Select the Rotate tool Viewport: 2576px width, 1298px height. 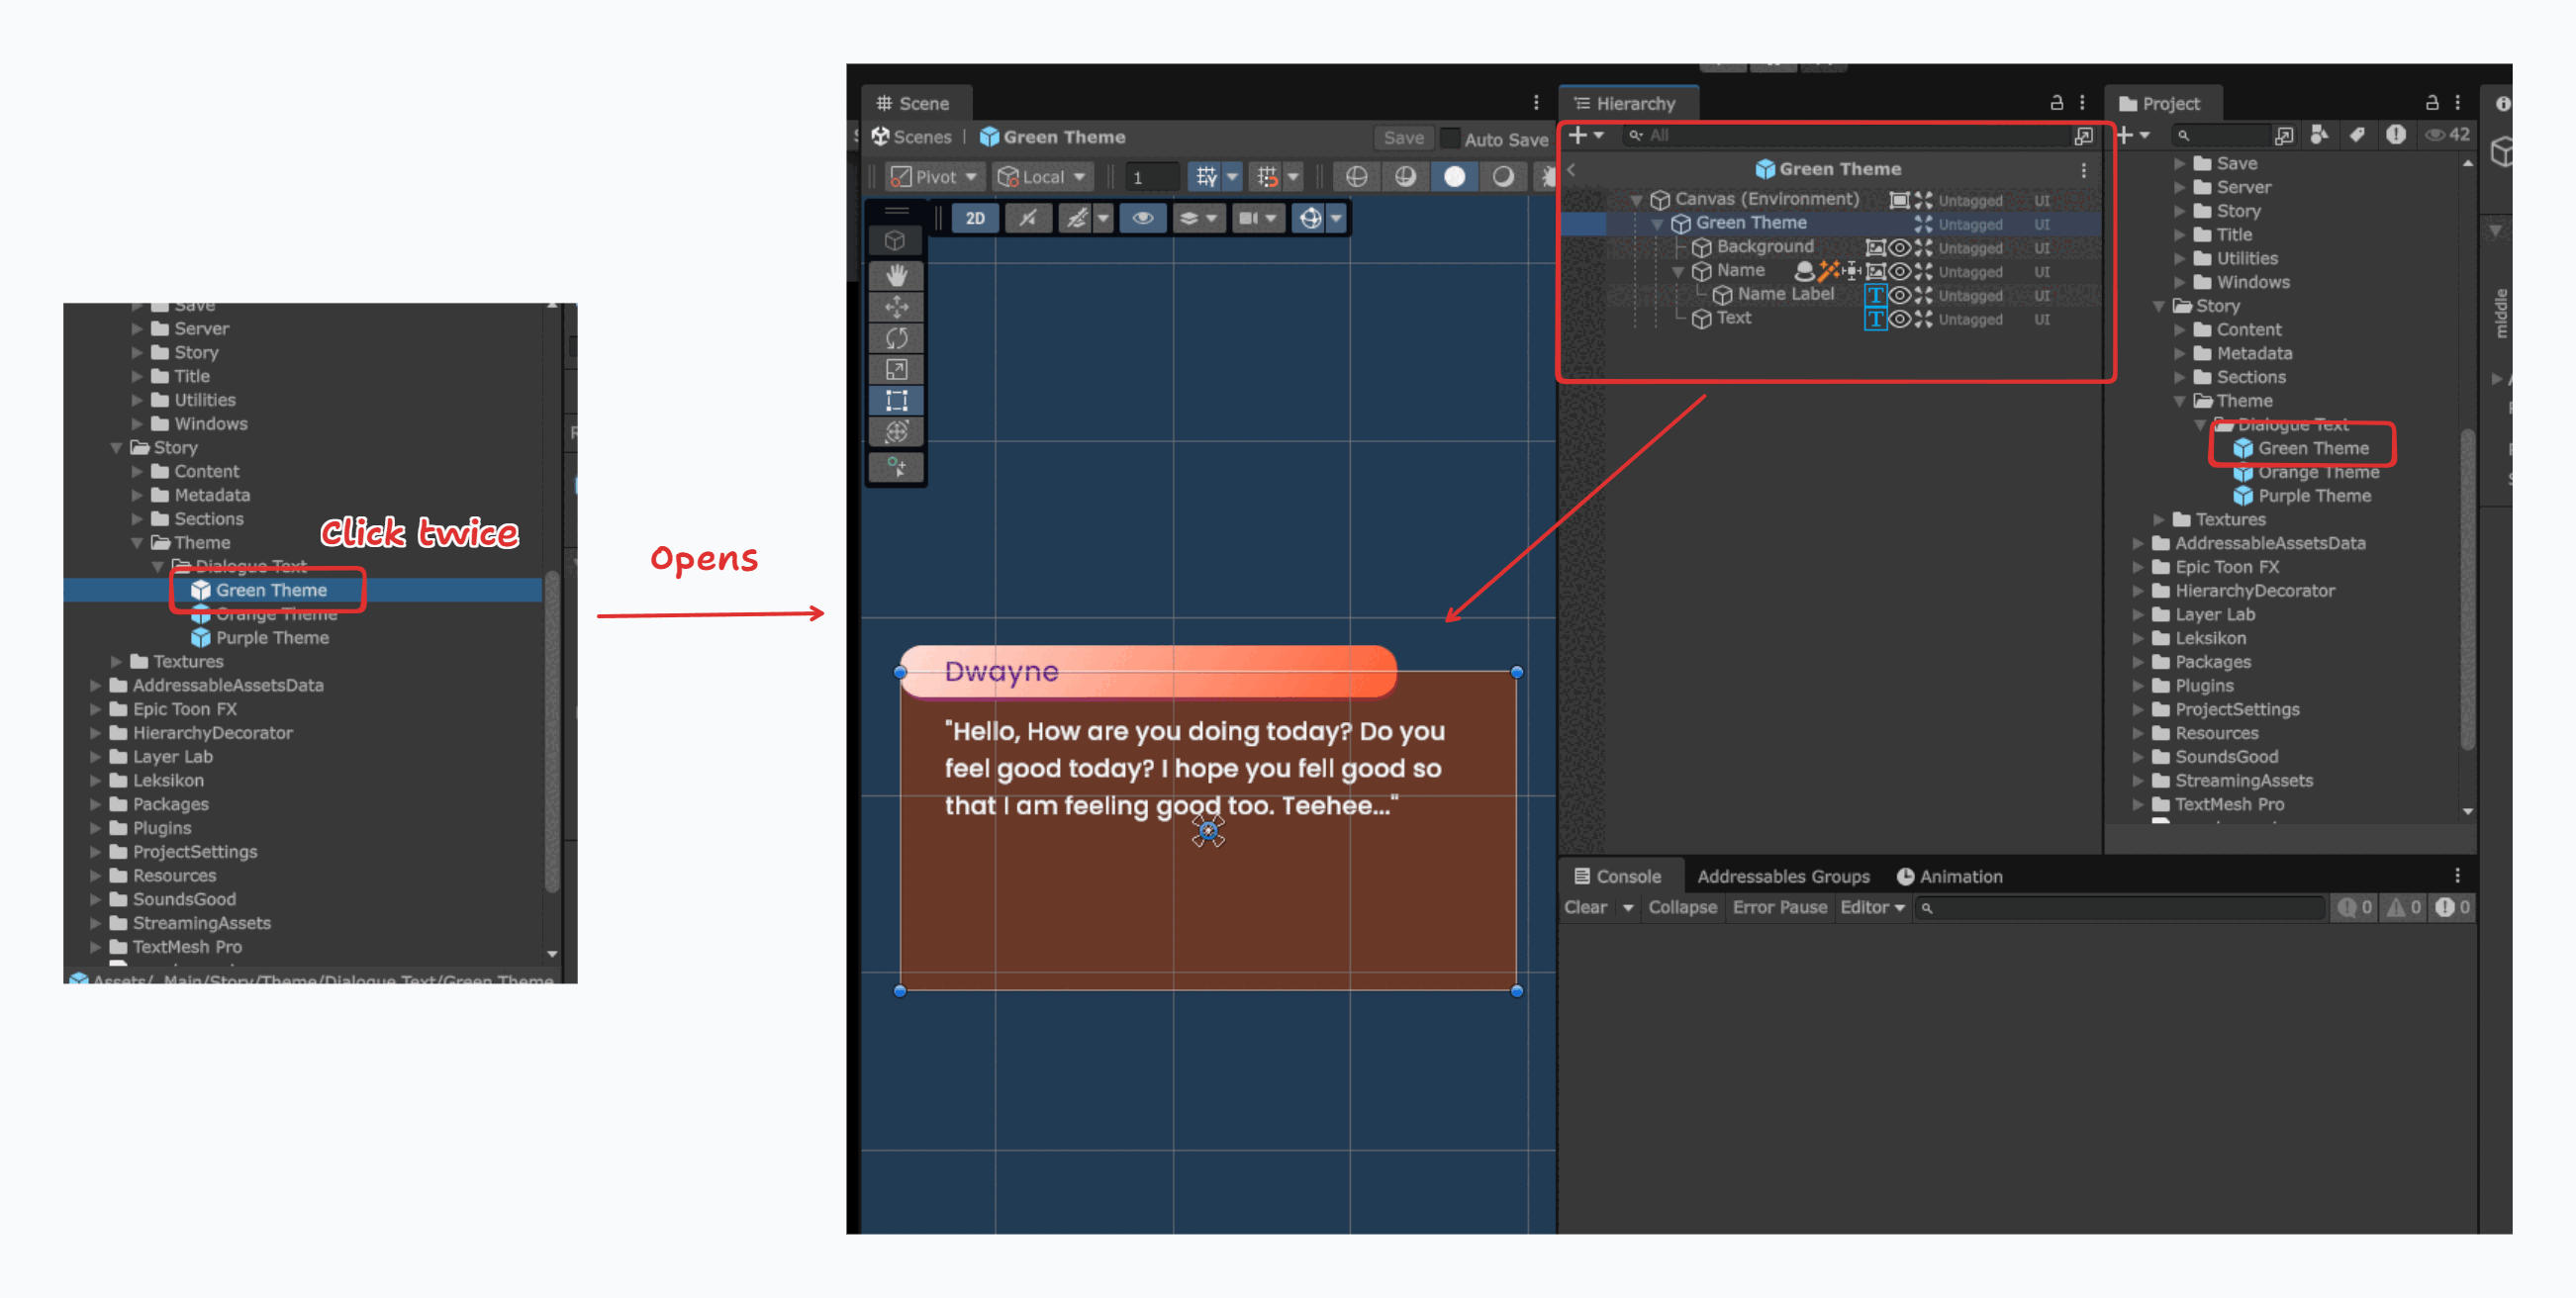coord(896,338)
